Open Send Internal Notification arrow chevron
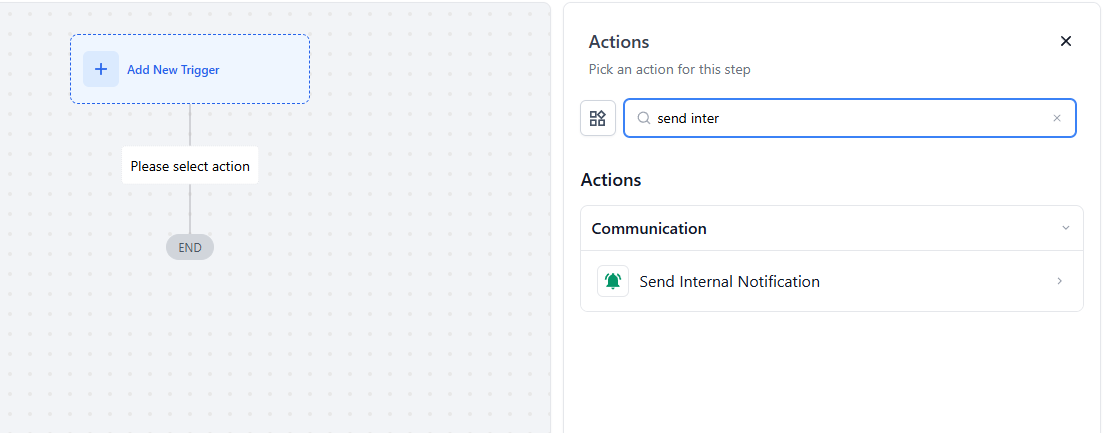The width and height of the screenshot is (1113, 433). pos(1060,281)
